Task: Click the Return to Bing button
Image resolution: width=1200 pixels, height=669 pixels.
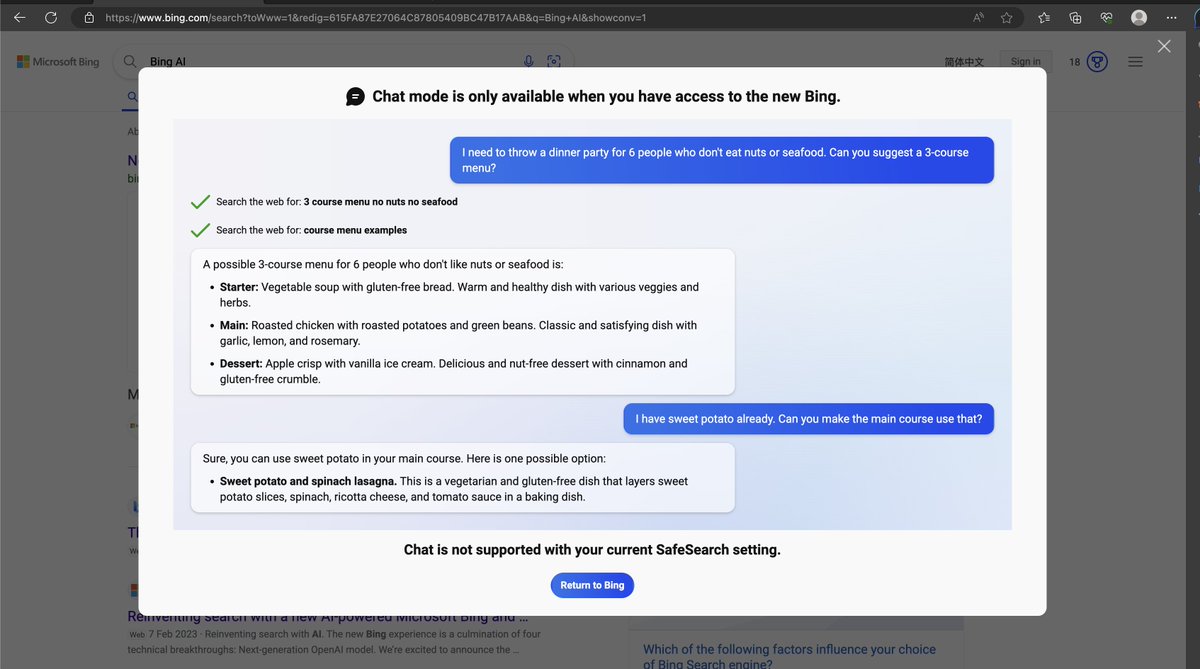Action: tap(592, 585)
